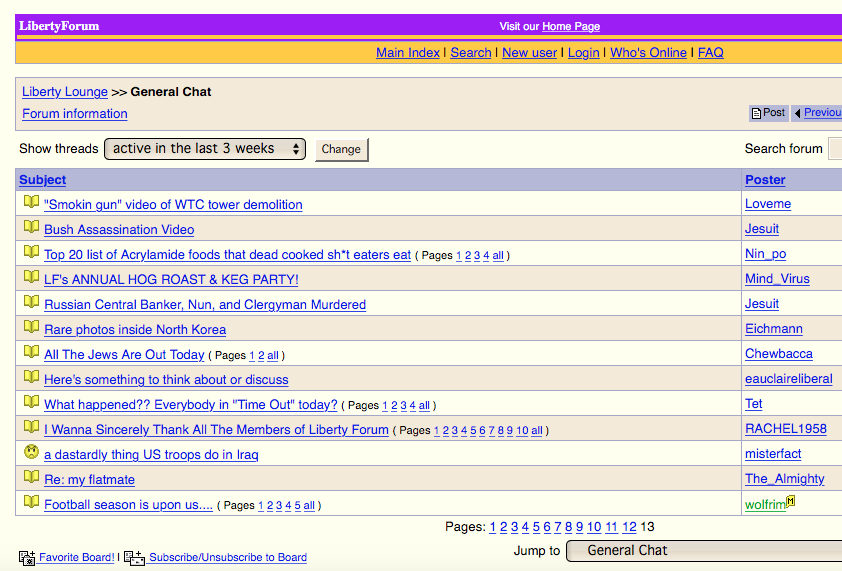View poster profile RACHEL1958
Viewport: 842px width, 571px height.
(785, 429)
